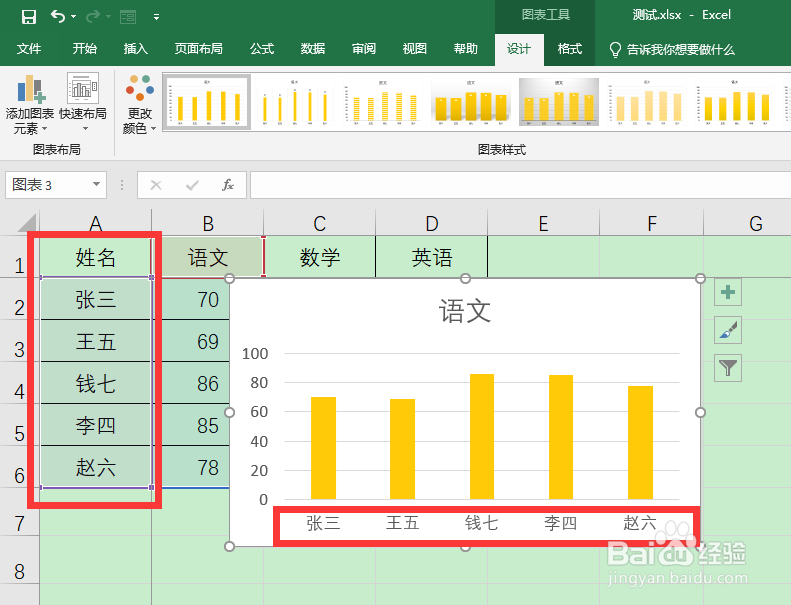Open the 审阅 ribbon tab

(364, 49)
